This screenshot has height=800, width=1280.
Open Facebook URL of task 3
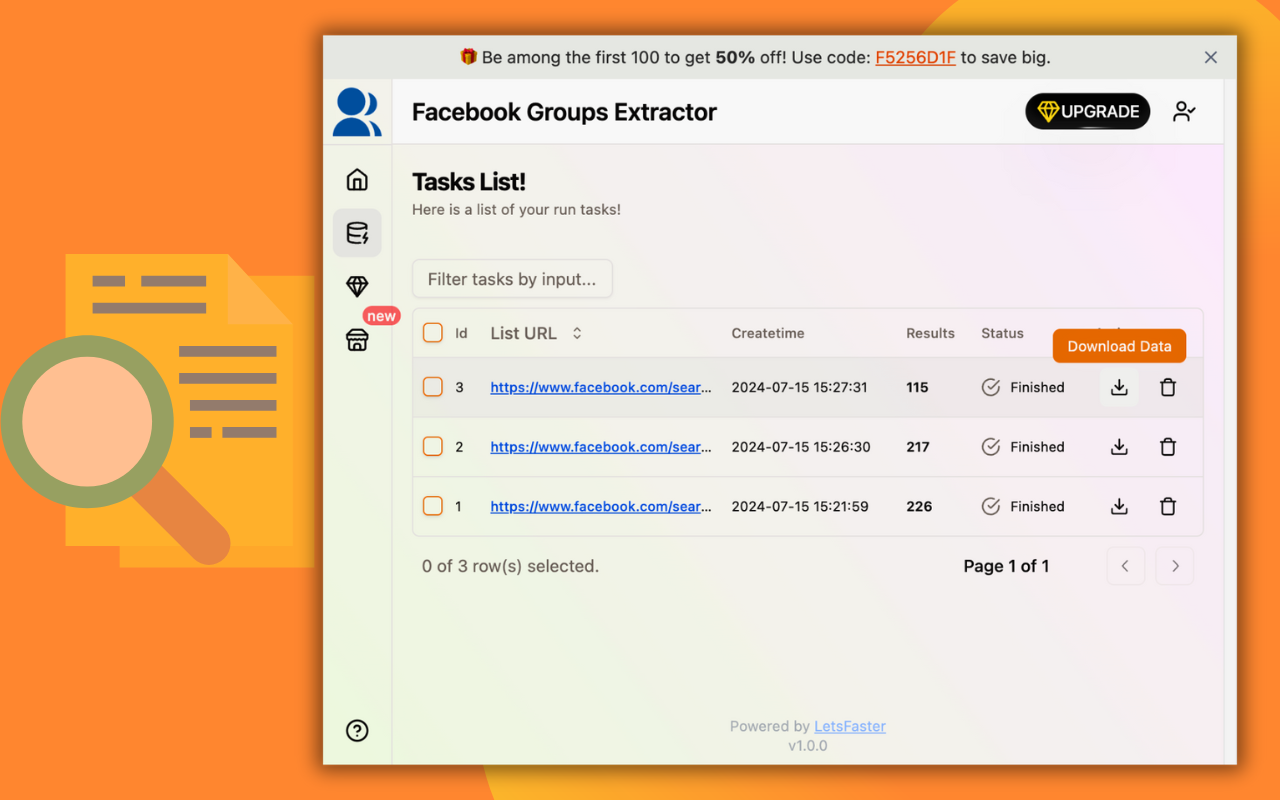601,387
